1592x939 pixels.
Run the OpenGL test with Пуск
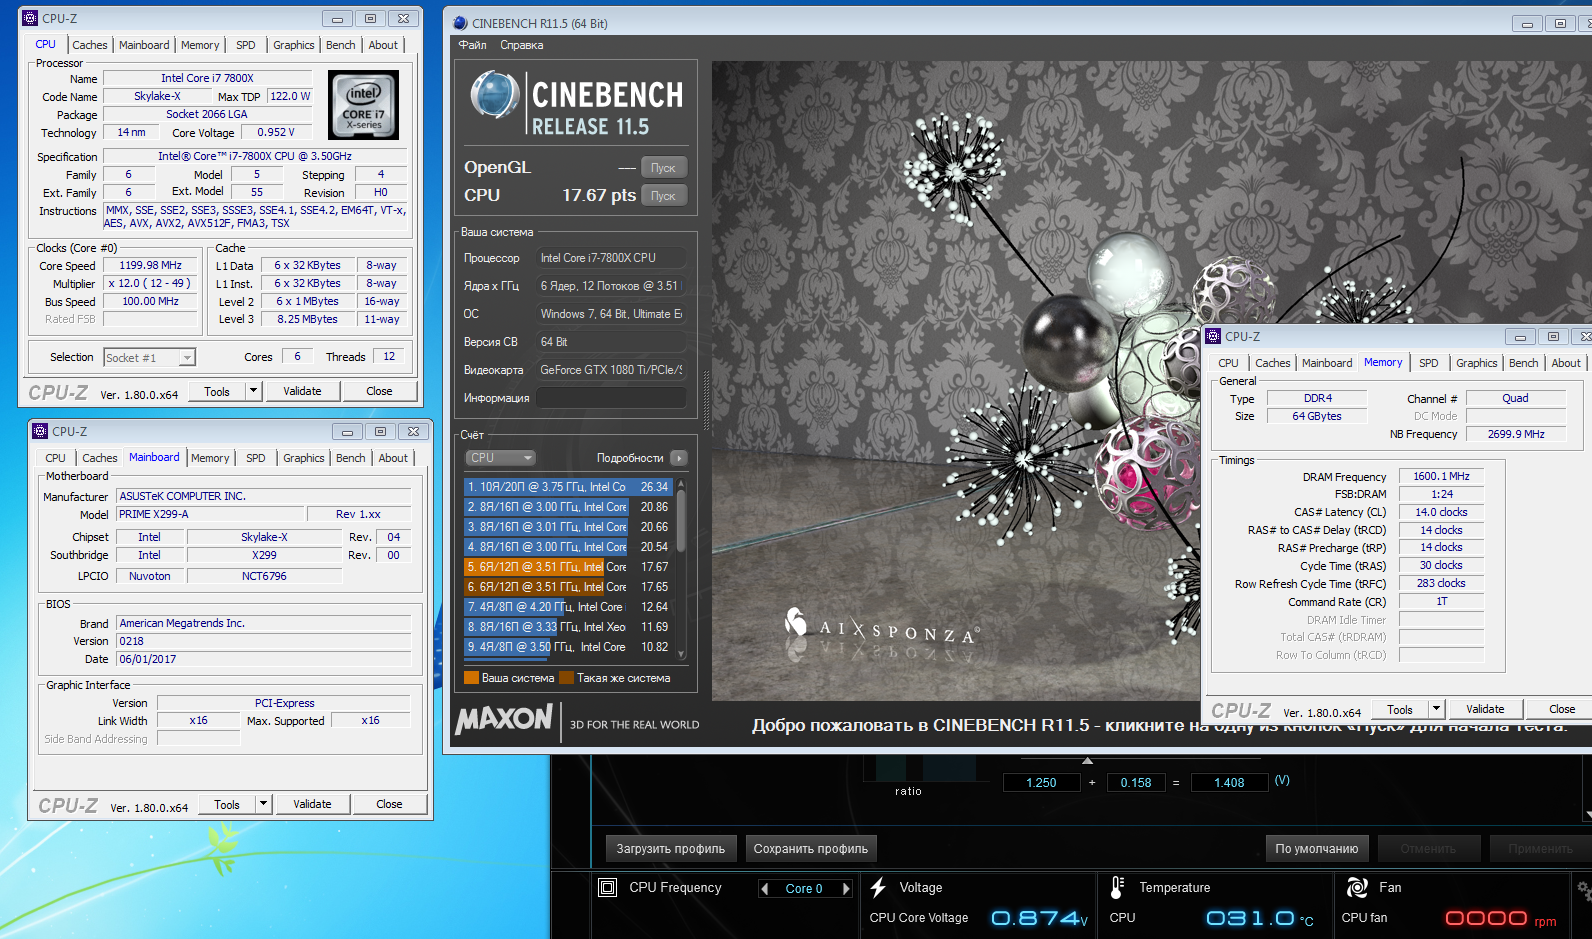664,168
